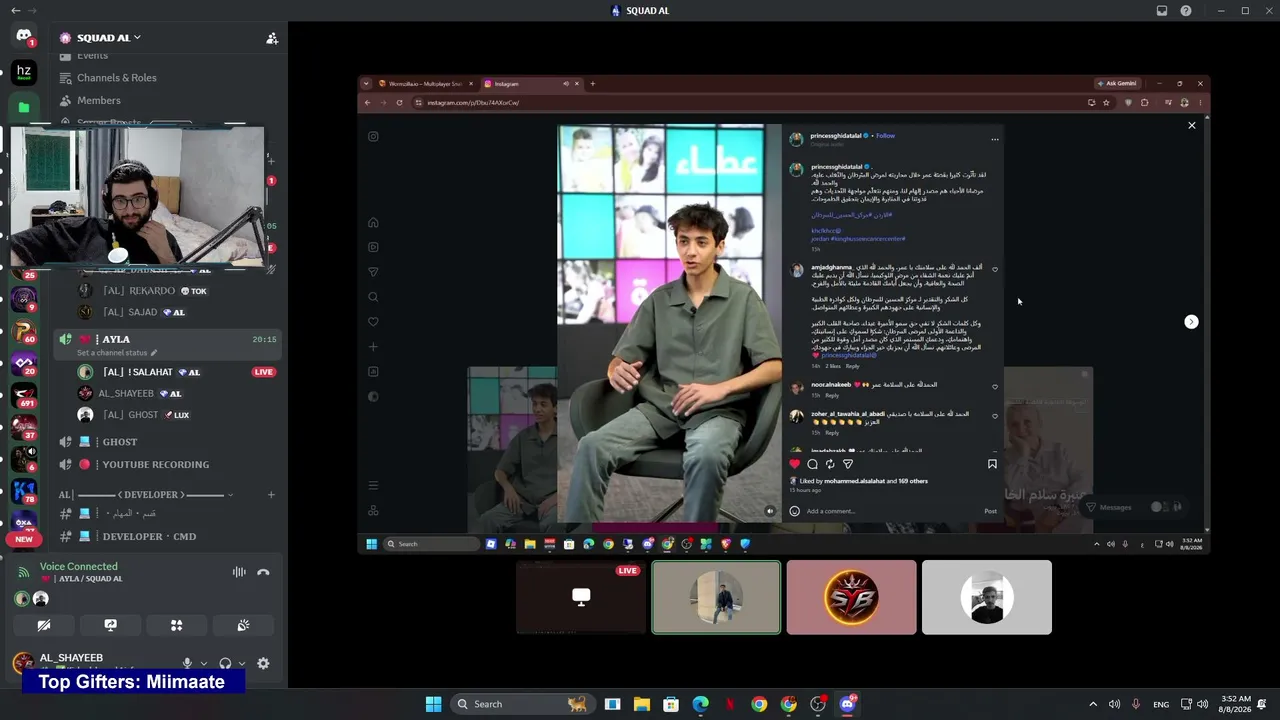Screen dimensions: 1280x720
Task: Open the soundboard
Action: pyautogui.click(x=243, y=625)
